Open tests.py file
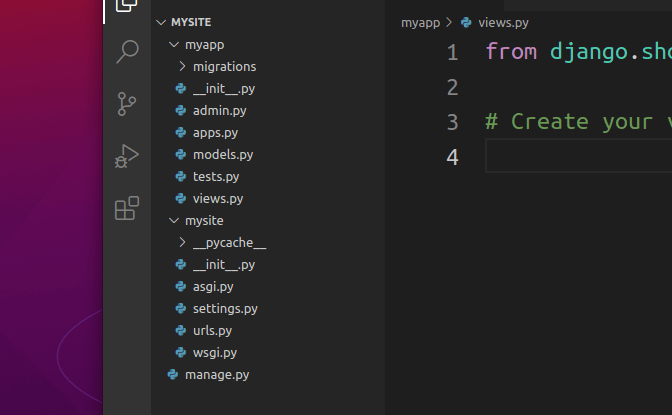The width and height of the screenshot is (672, 415). [x=216, y=177]
